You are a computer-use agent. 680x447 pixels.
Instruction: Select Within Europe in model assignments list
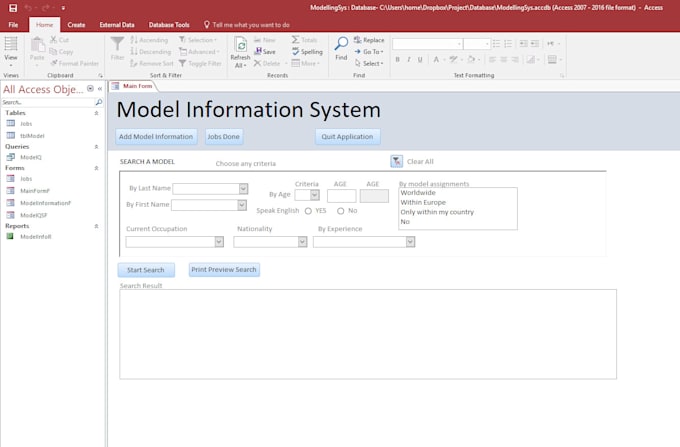coord(423,202)
